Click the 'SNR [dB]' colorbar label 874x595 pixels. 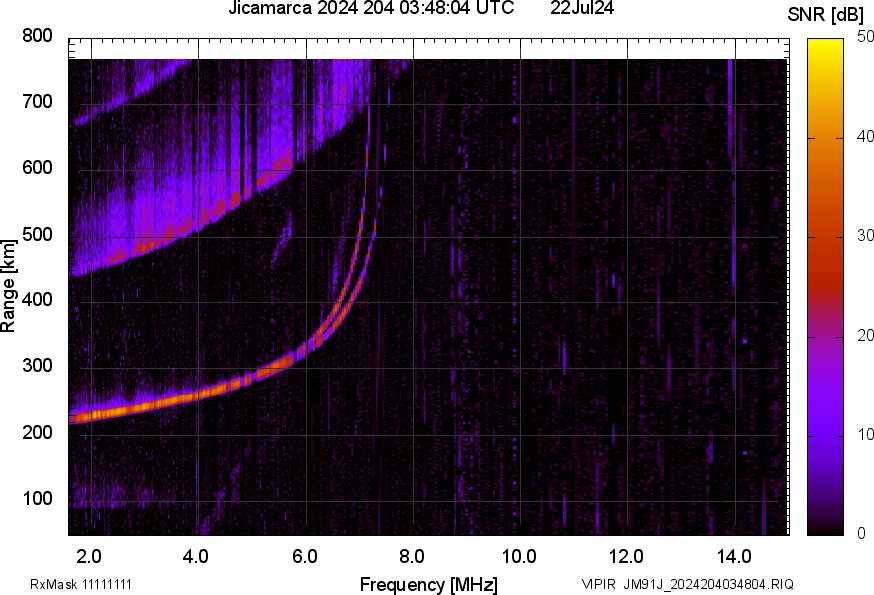[x=825, y=15]
